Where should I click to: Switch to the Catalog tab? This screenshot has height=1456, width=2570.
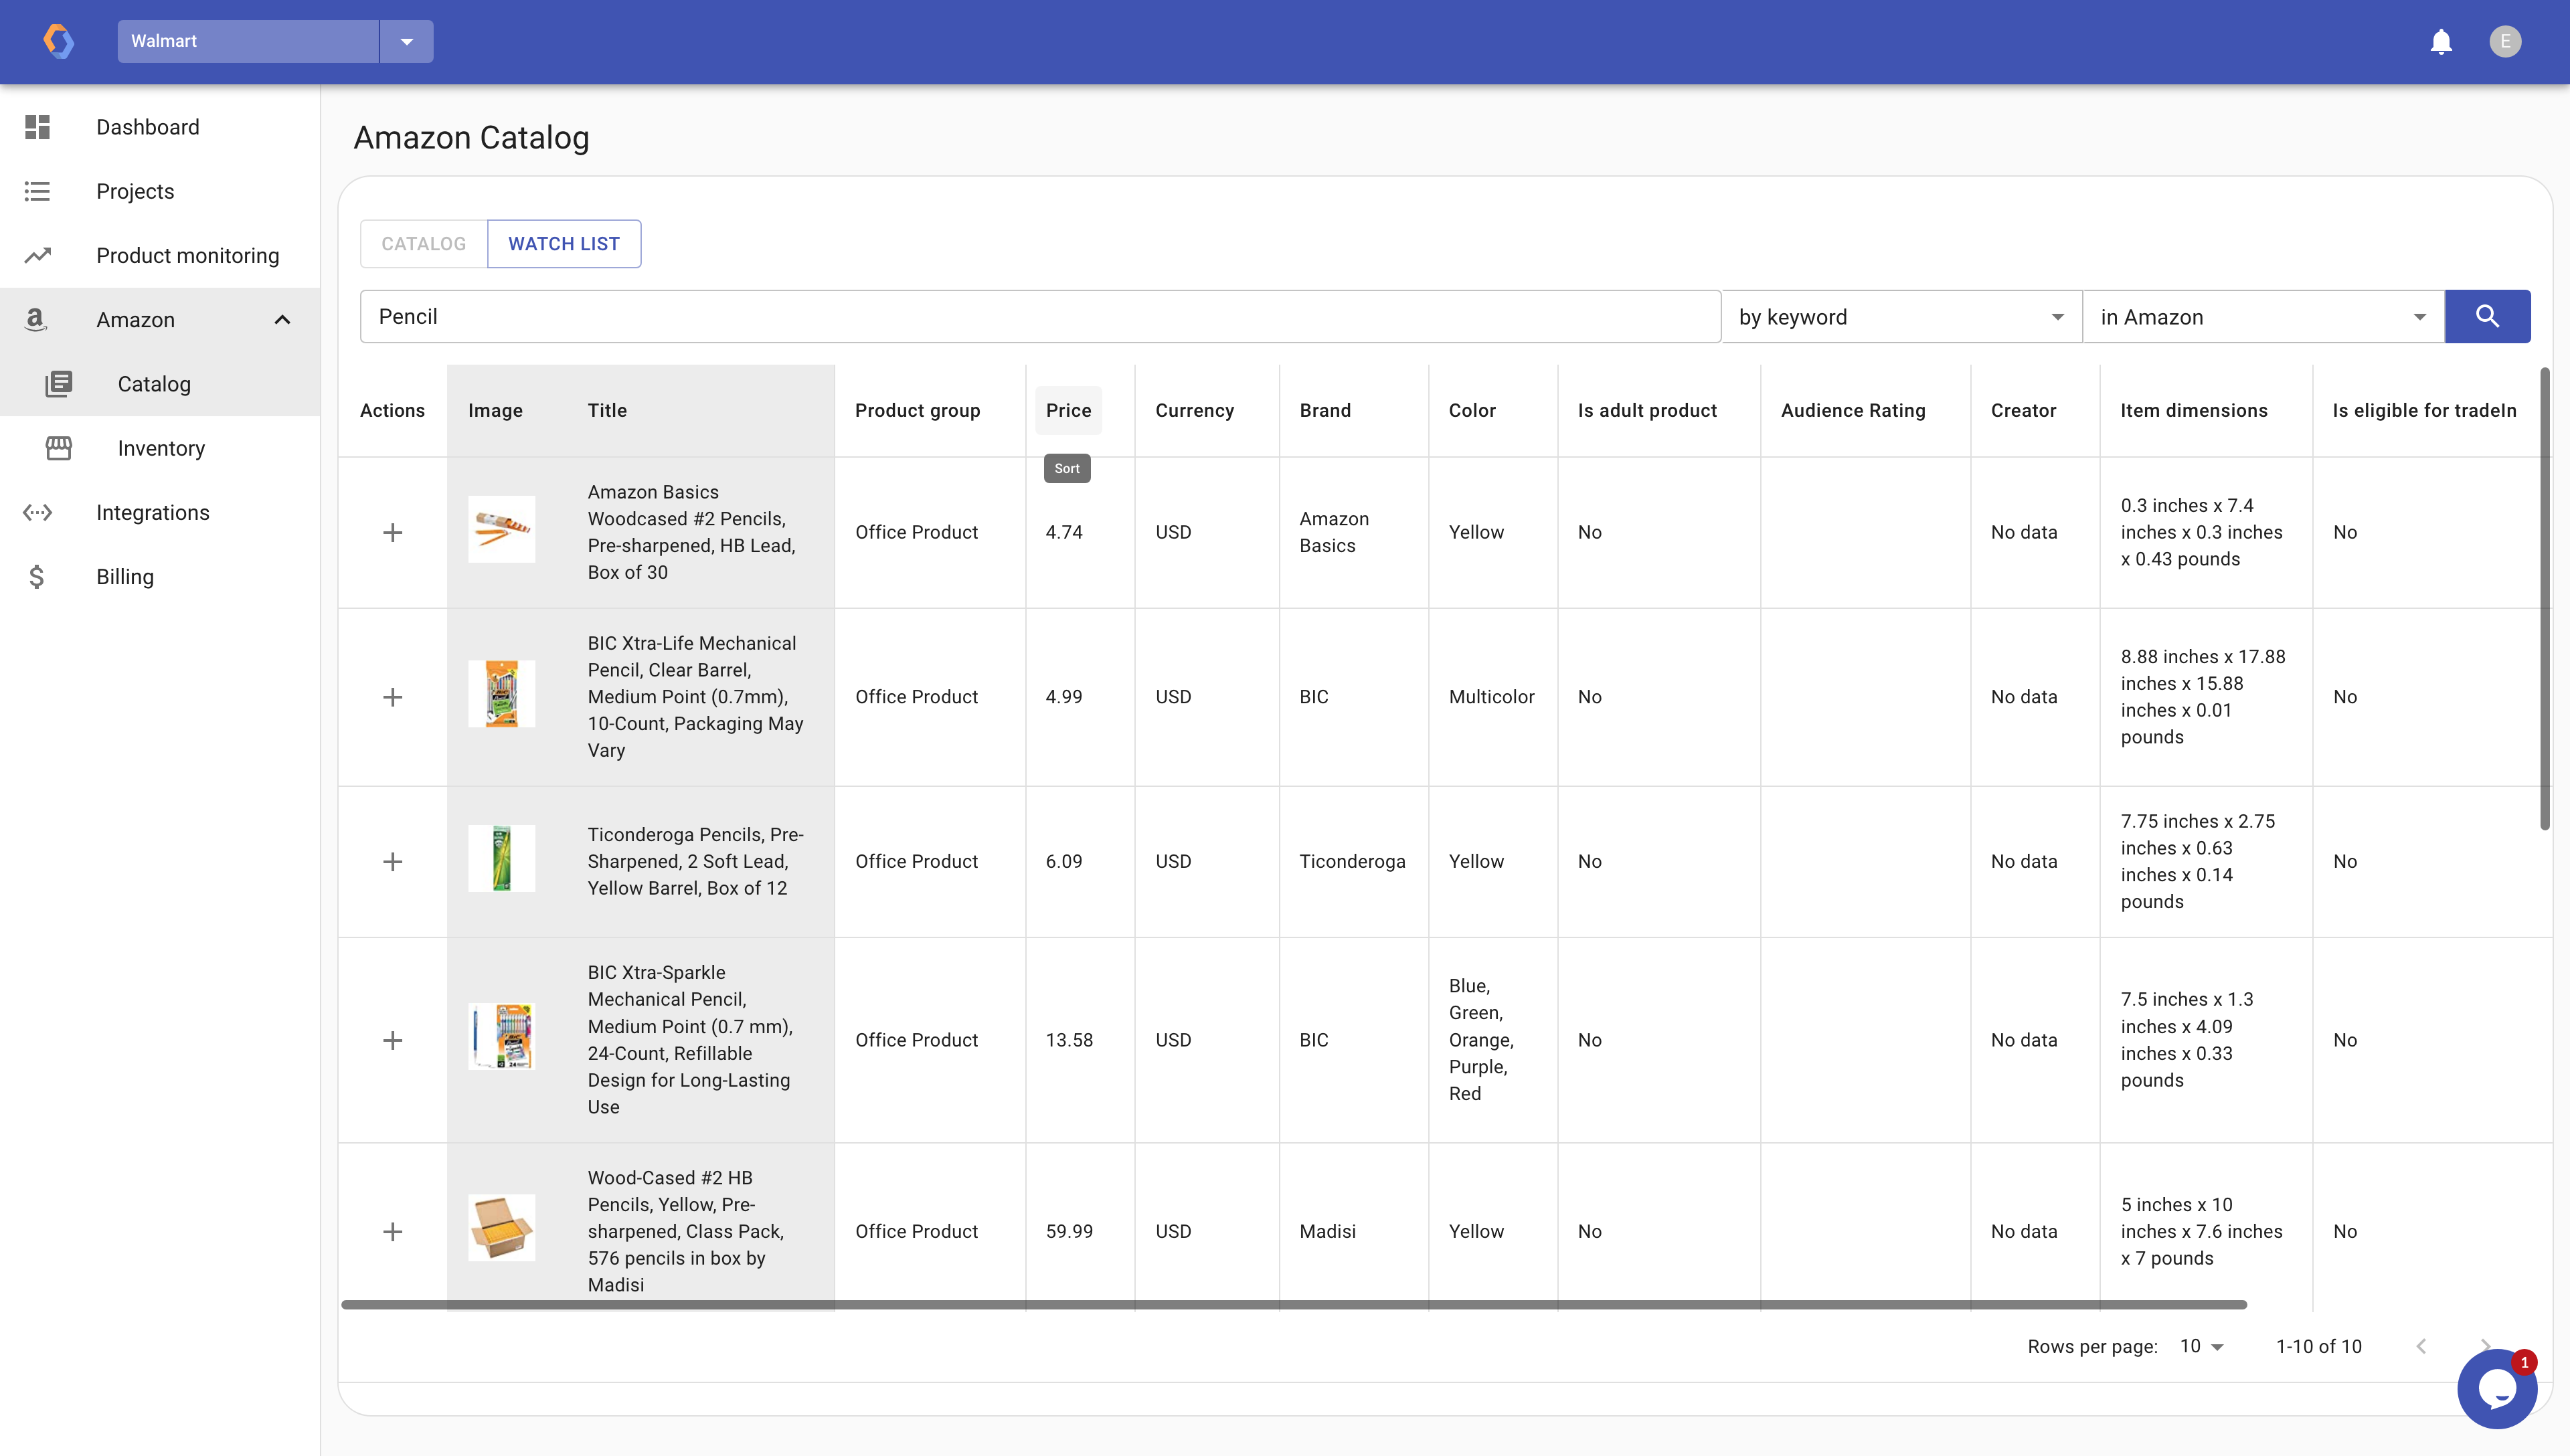[423, 244]
